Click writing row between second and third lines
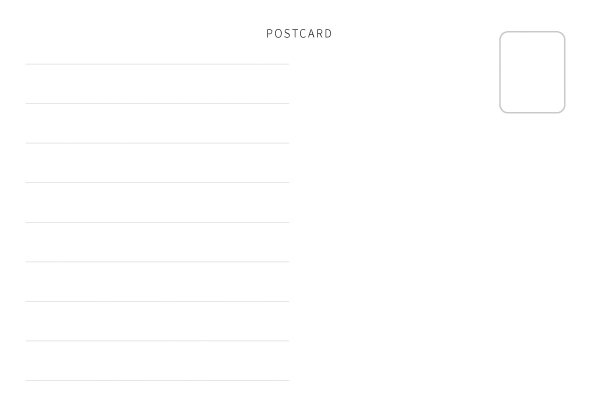 (157, 123)
